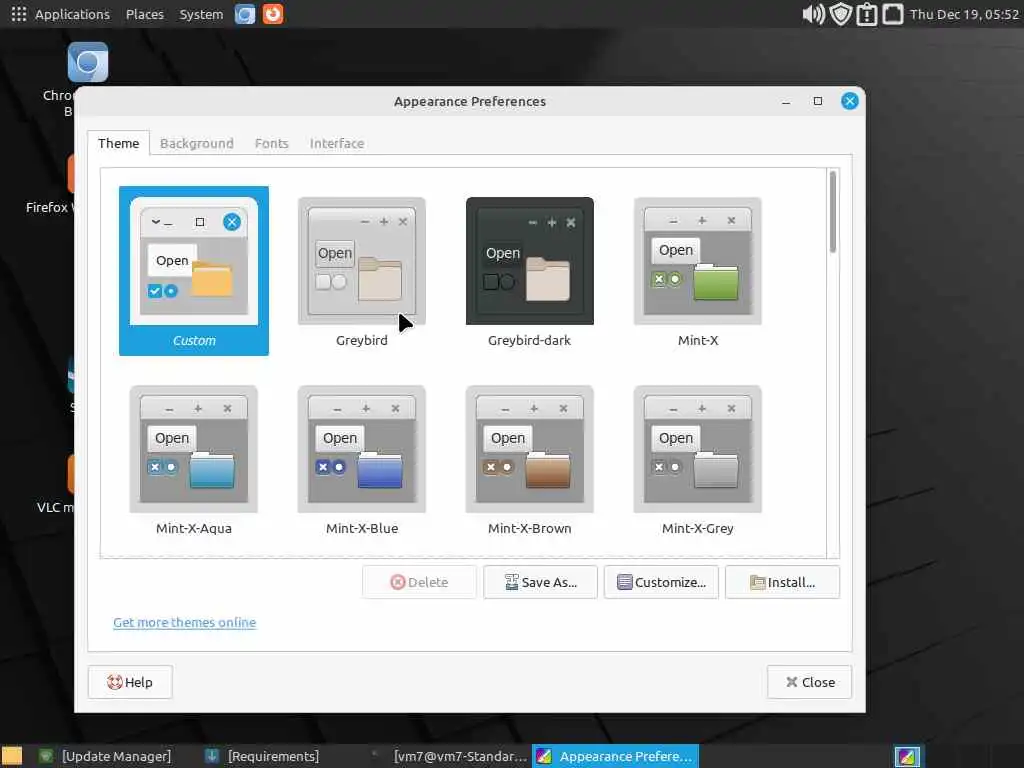This screenshot has height=768, width=1024.
Task: Click the Chromium desktop shortcut icon
Action: pyautogui.click(x=88, y=62)
